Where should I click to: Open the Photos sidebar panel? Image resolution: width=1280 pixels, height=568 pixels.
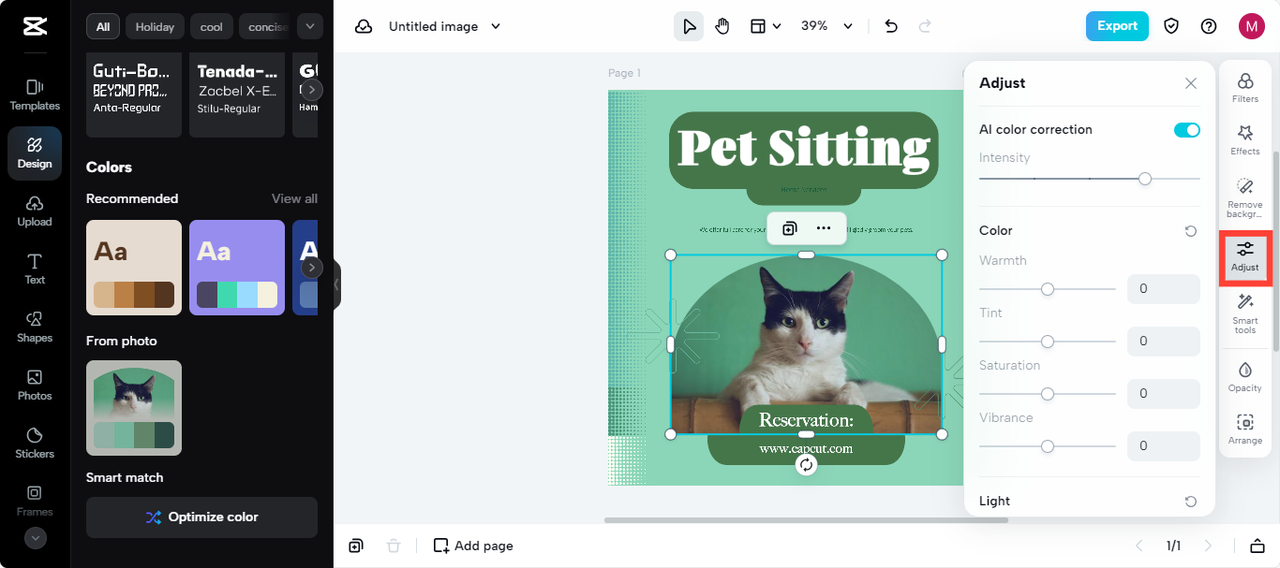point(35,385)
